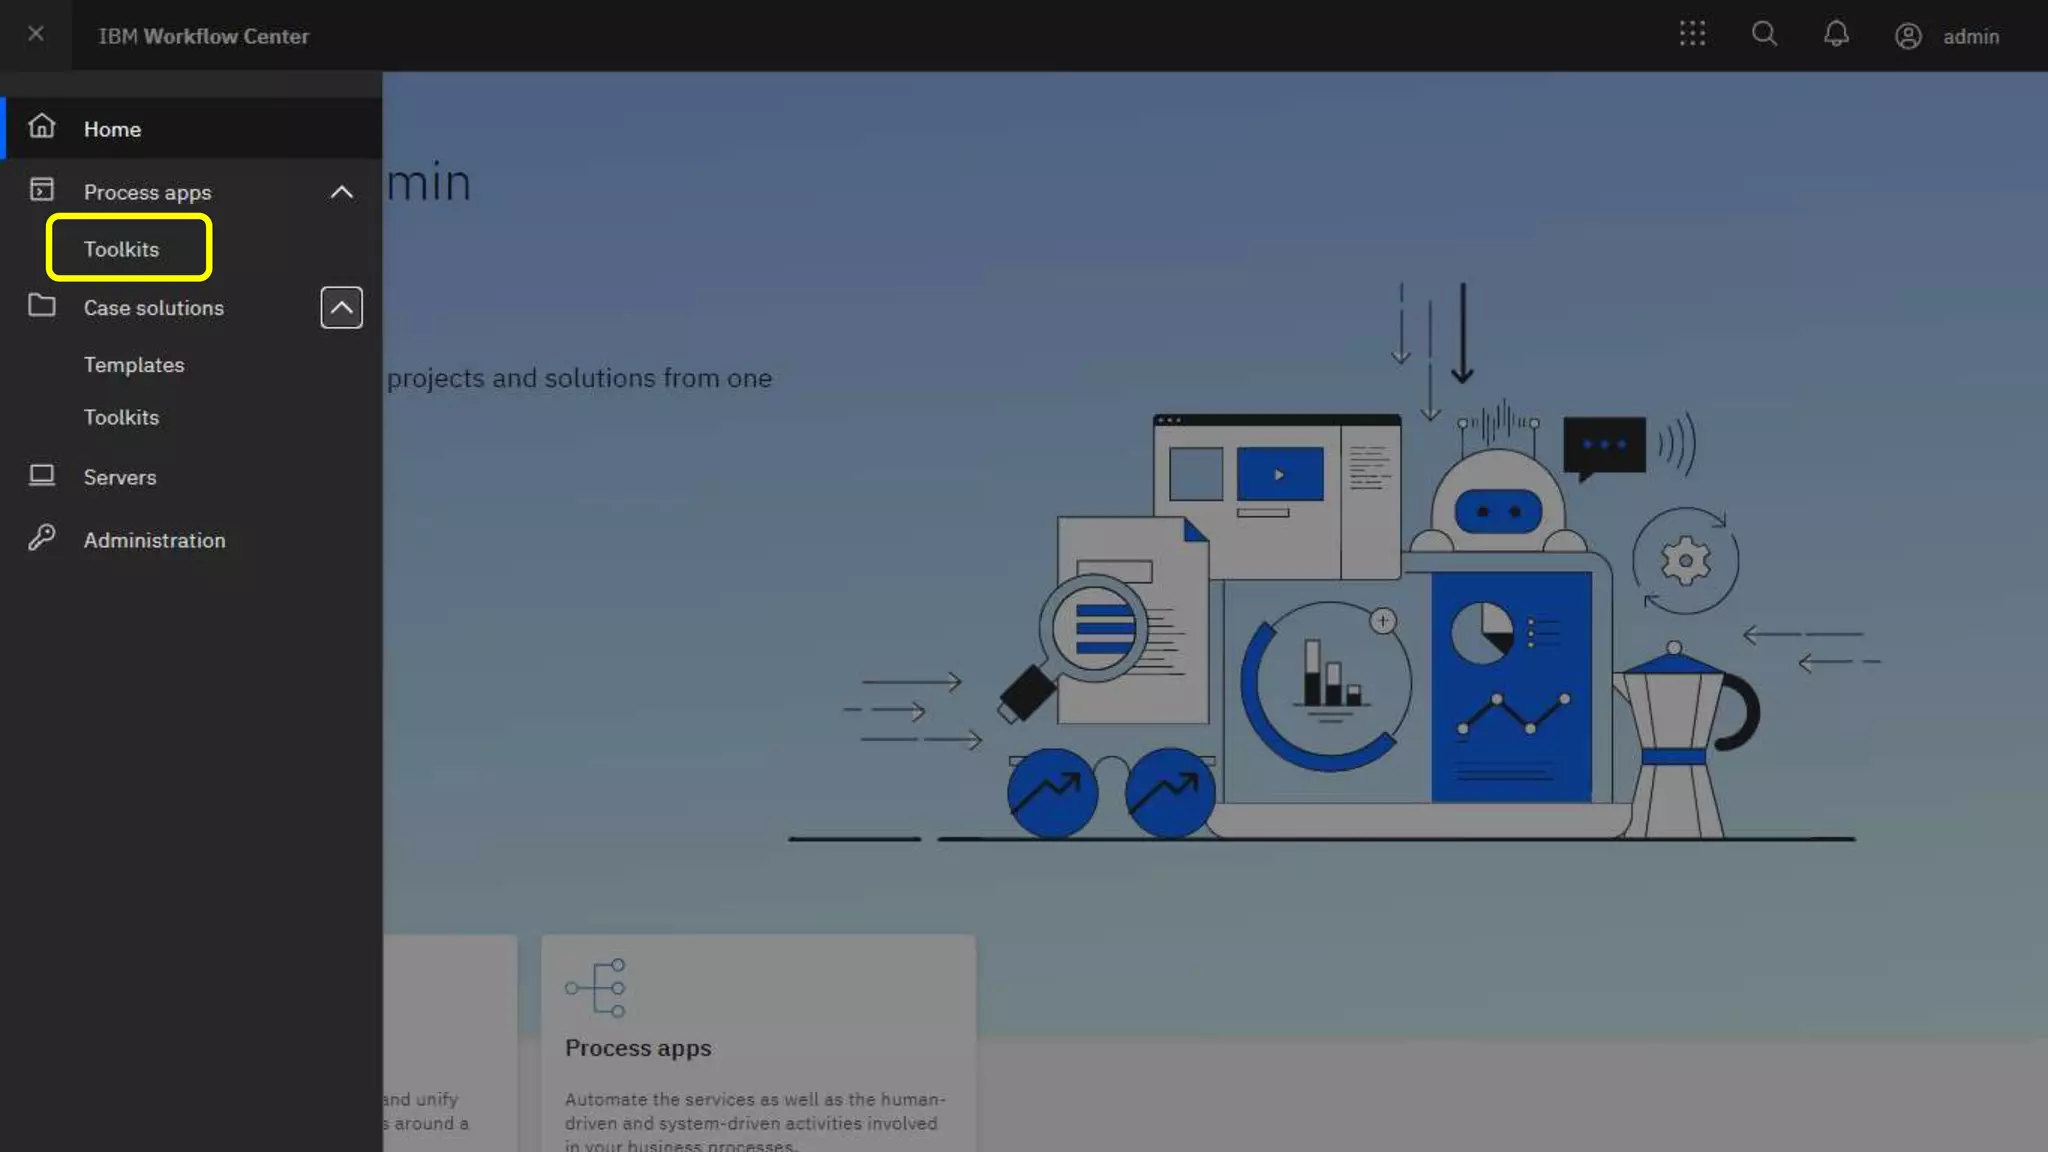Click the admin username label

[x=1970, y=36]
